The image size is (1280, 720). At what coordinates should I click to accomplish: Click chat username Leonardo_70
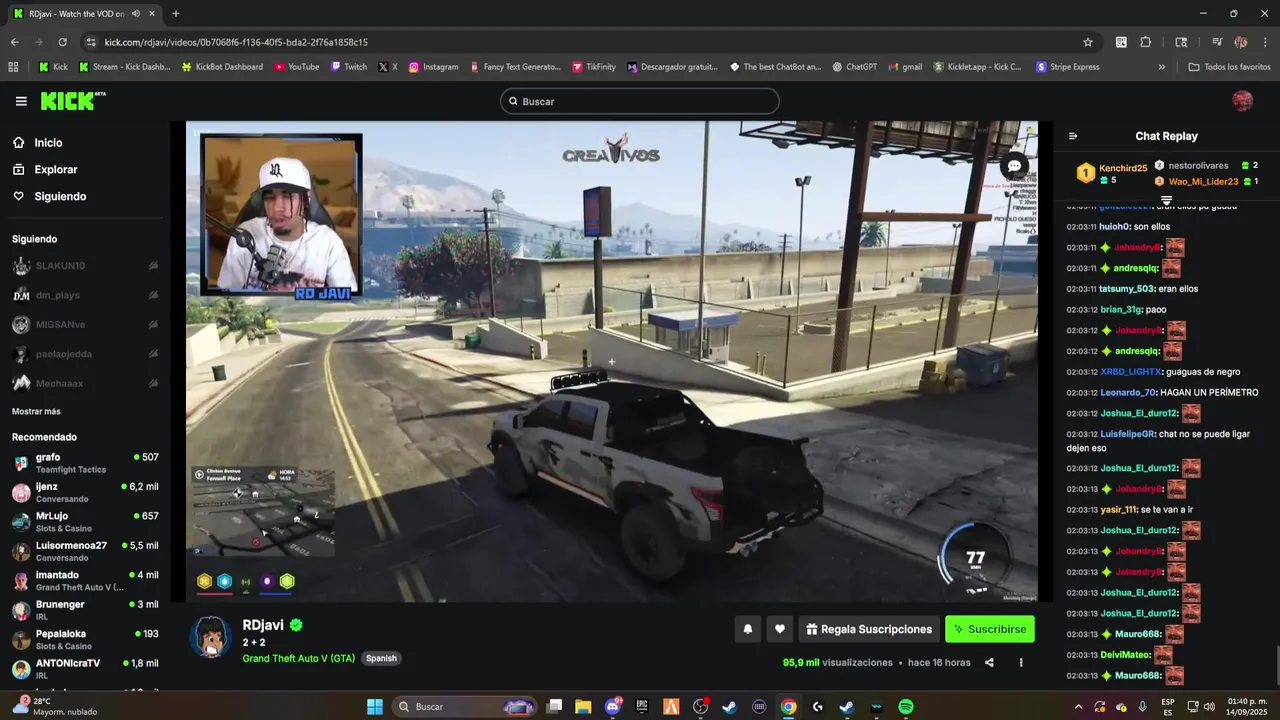[1128, 392]
